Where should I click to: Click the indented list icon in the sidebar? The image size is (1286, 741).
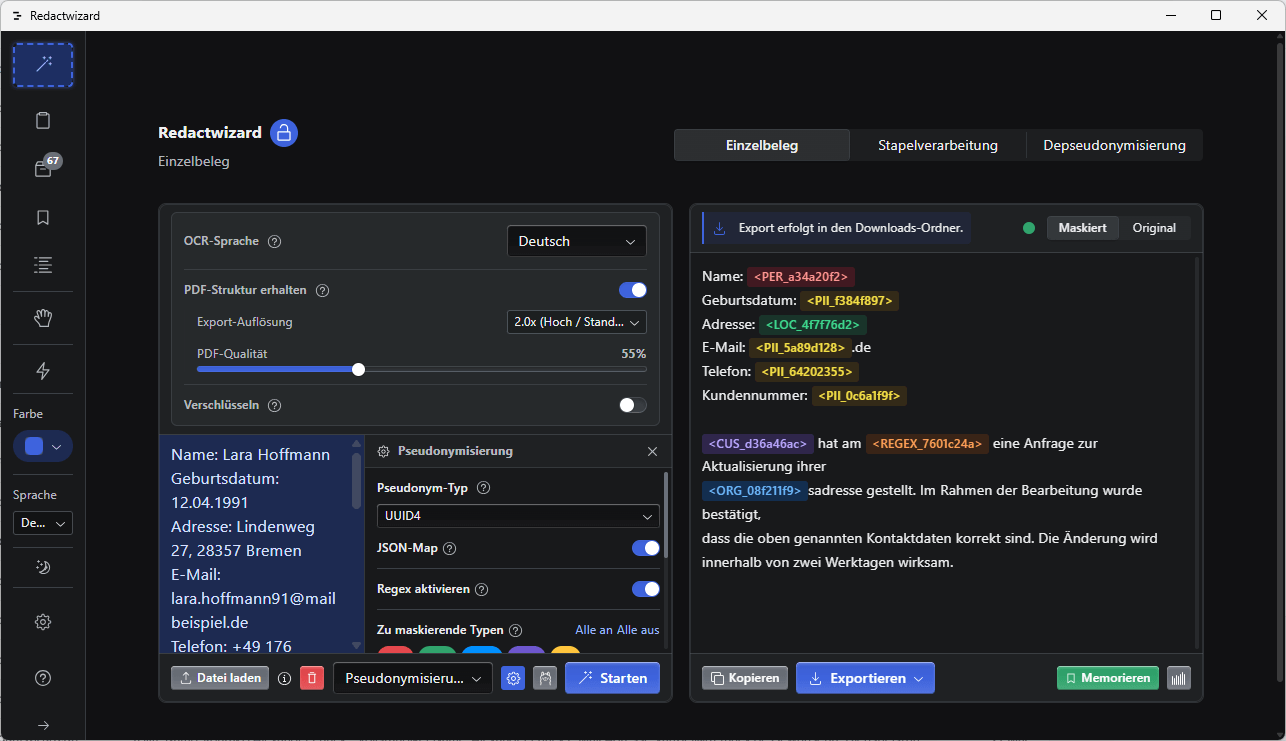[x=43, y=265]
